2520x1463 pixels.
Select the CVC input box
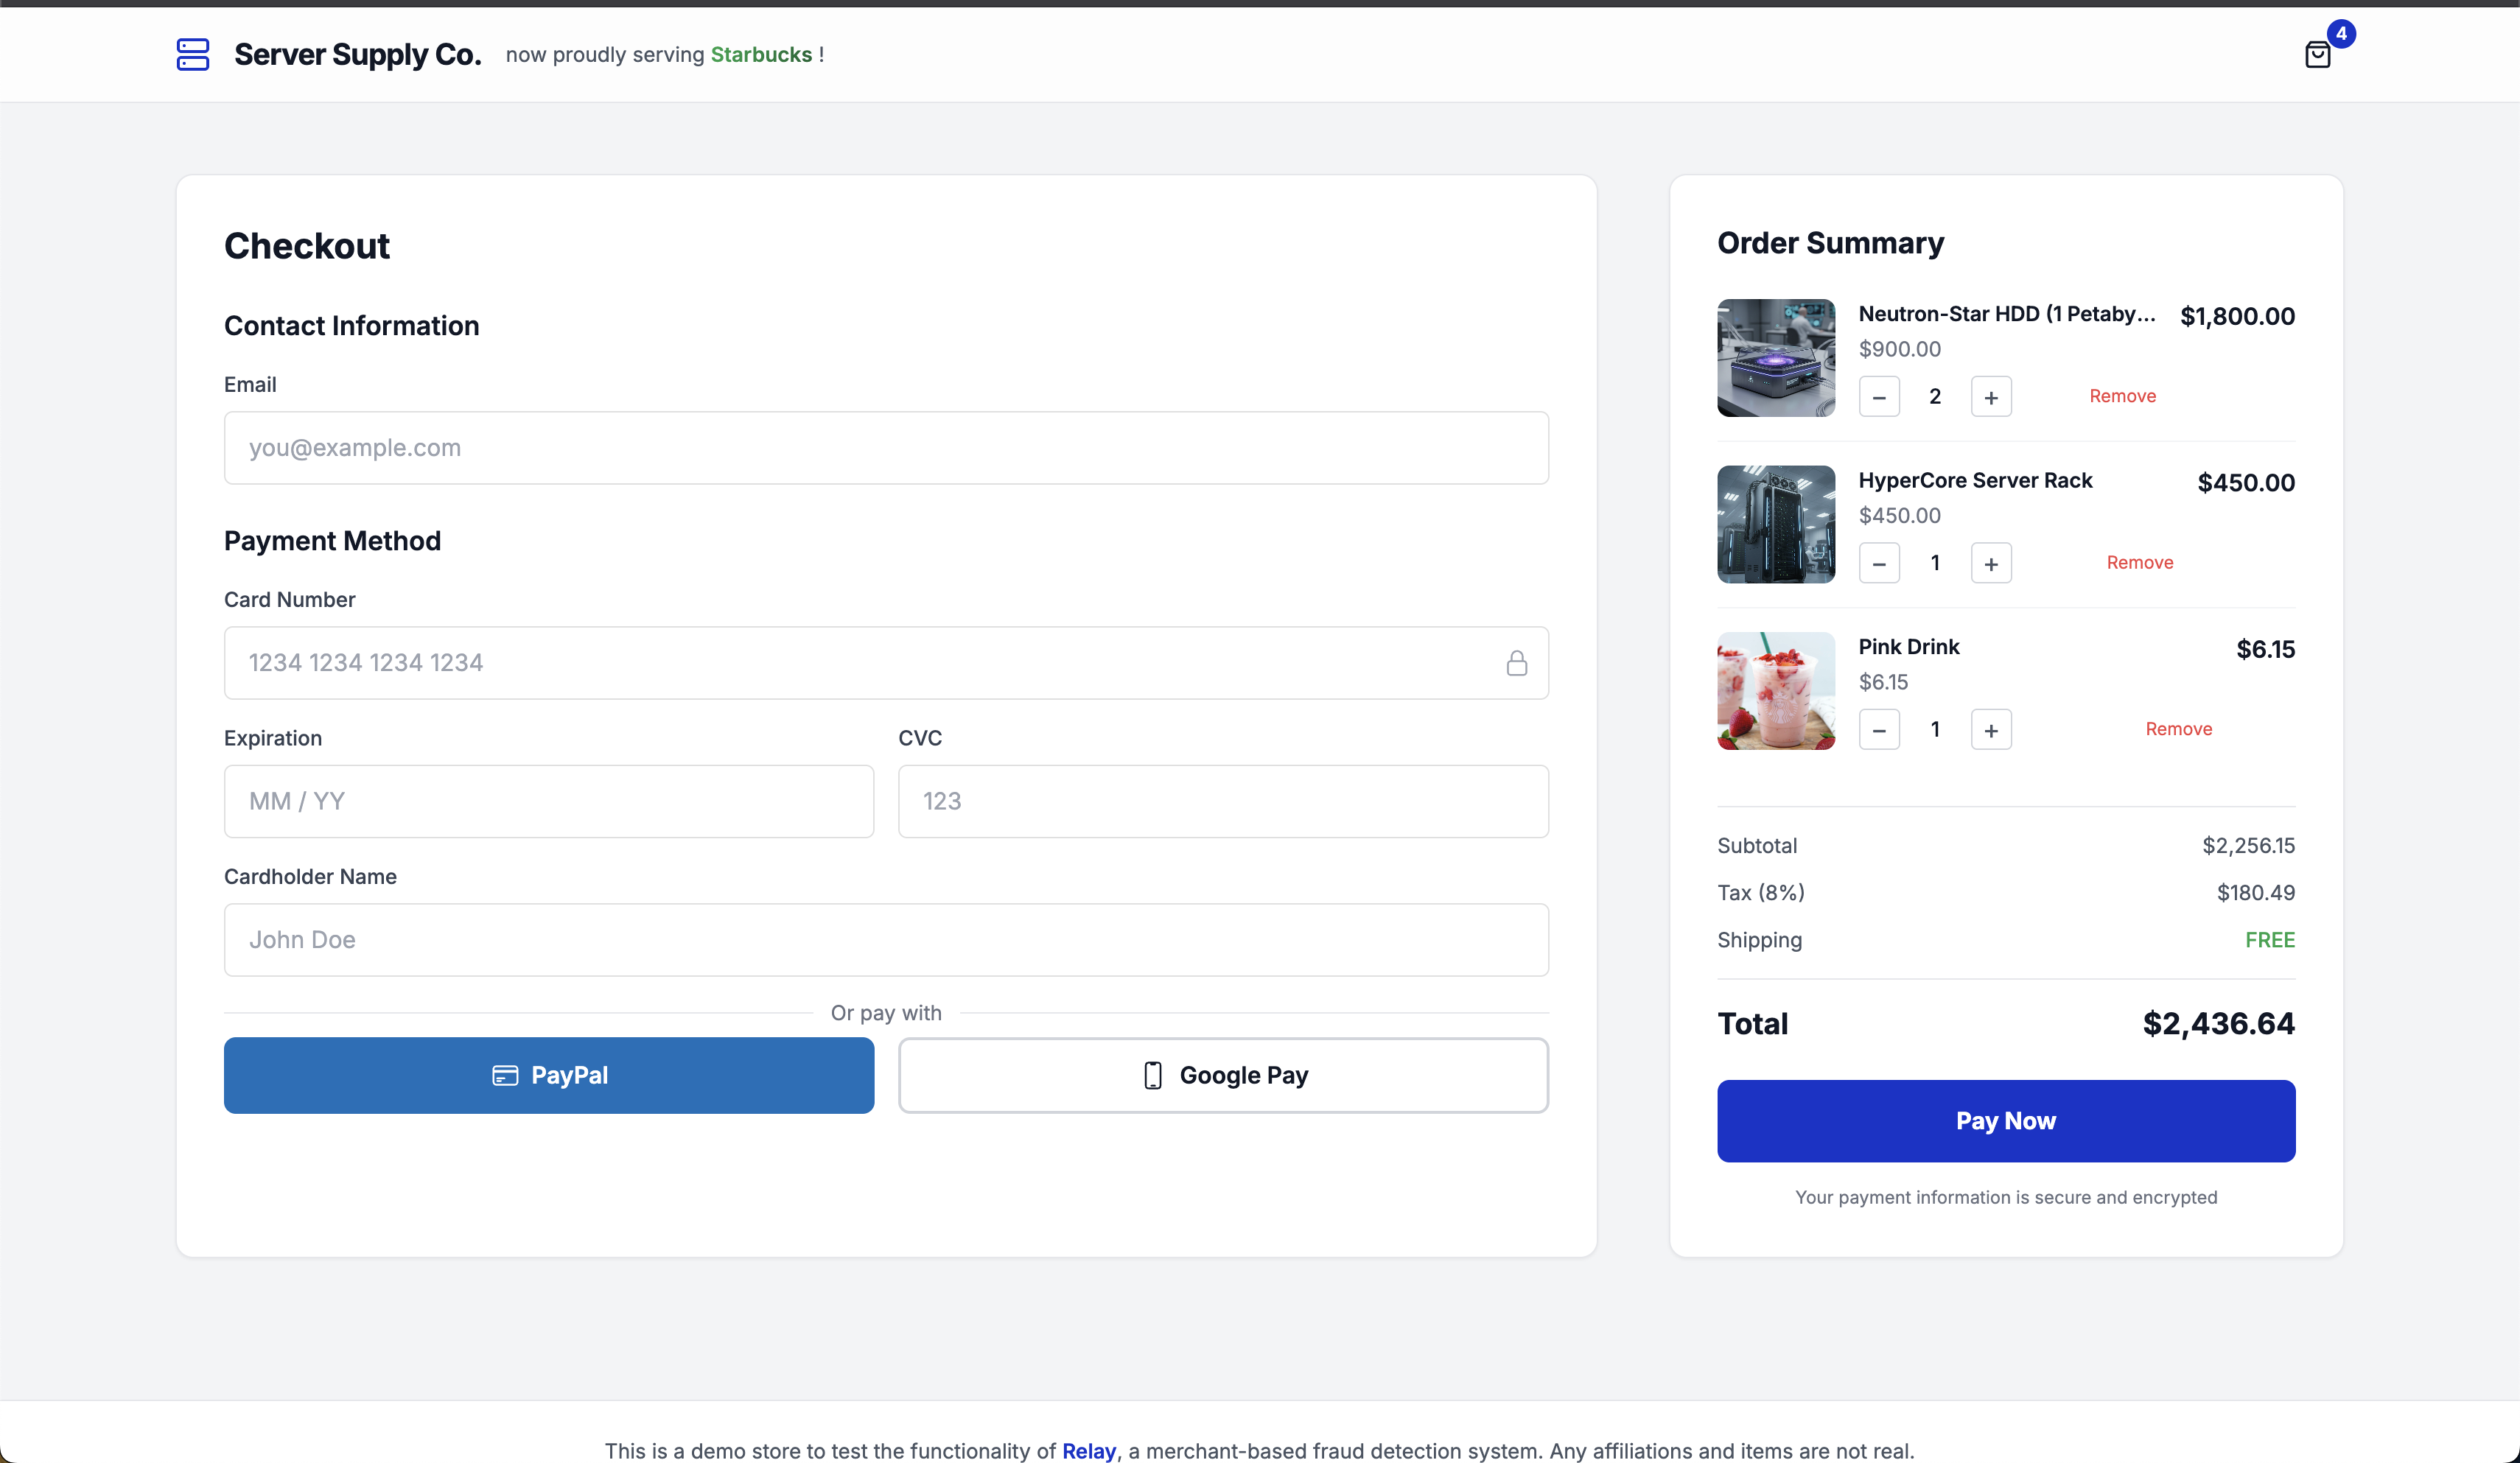(1222, 801)
